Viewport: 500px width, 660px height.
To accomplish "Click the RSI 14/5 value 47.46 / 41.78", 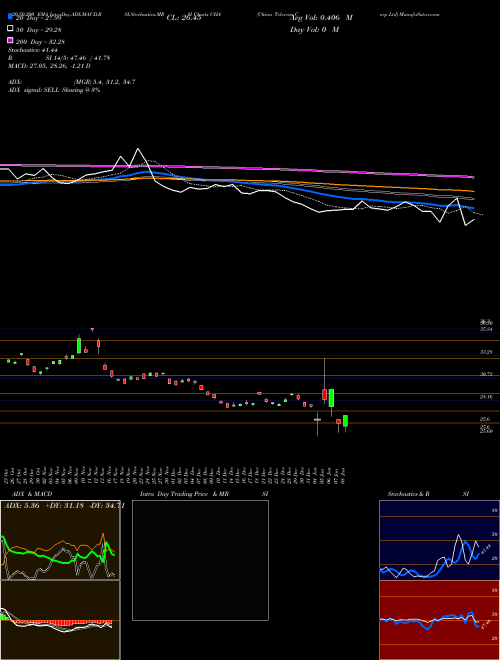I will pos(78,58).
